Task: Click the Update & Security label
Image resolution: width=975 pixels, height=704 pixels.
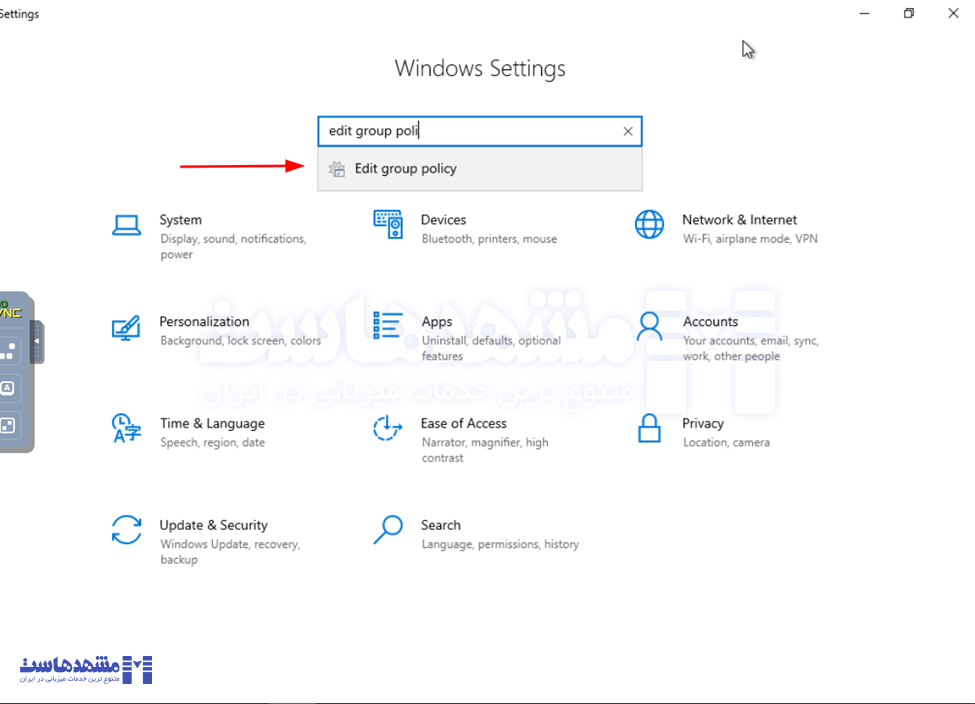Action: [x=213, y=525]
